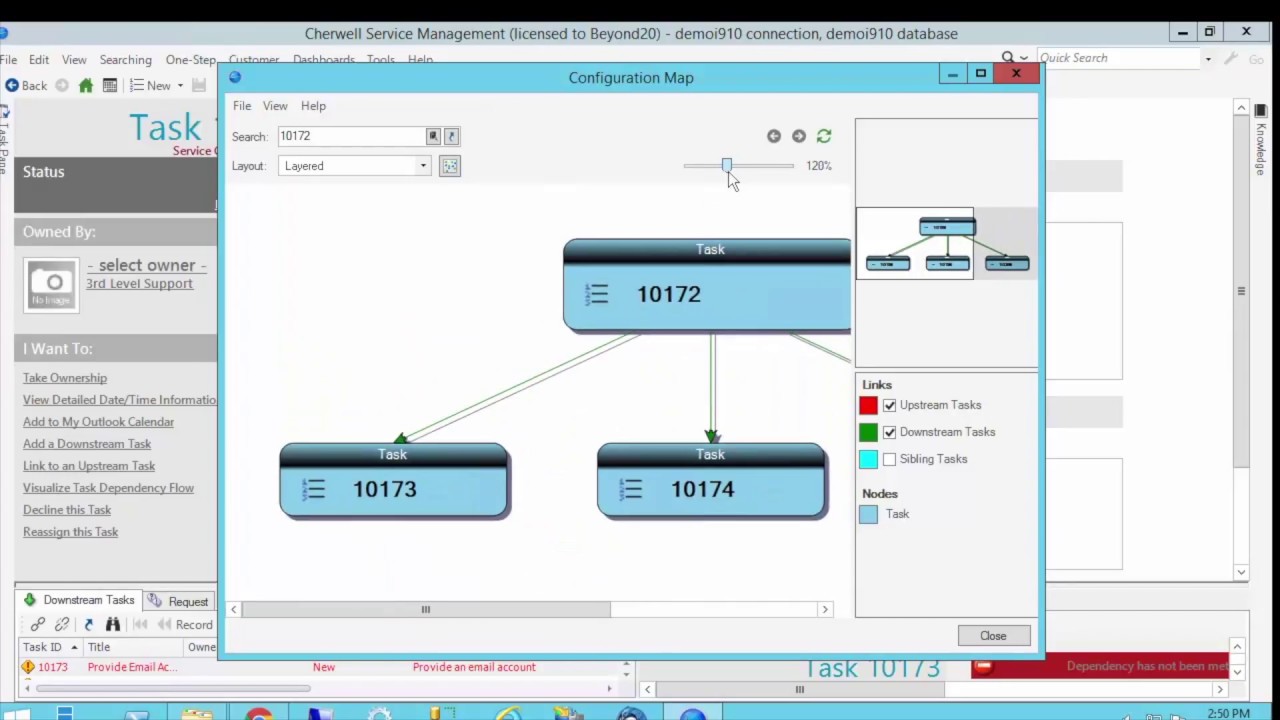This screenshot has height=720, width=1280.
Task: Navigate back in Configuration Map history
Action: [774, 136]
